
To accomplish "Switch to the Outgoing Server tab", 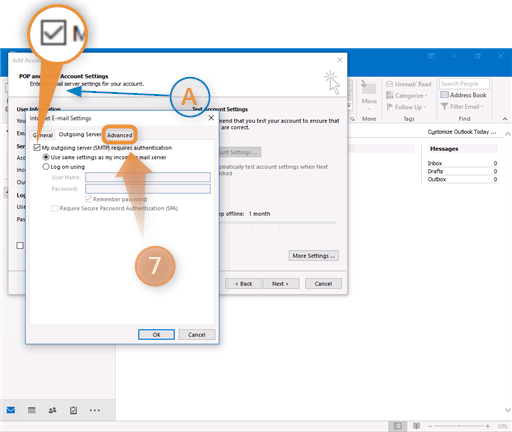I will click(x=80, y=134).
